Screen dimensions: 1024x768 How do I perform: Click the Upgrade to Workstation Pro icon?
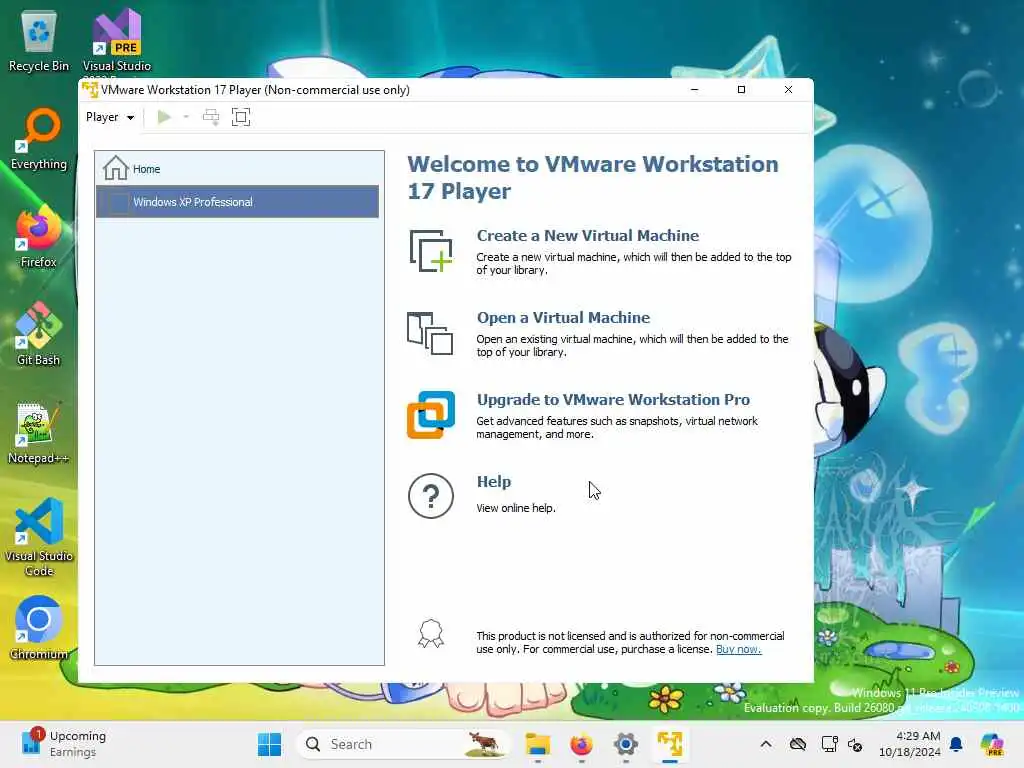coord(431,415)
